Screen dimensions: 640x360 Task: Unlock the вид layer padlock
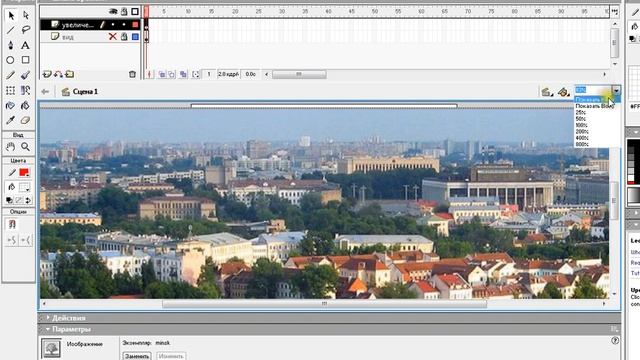[x=124, y=37]
